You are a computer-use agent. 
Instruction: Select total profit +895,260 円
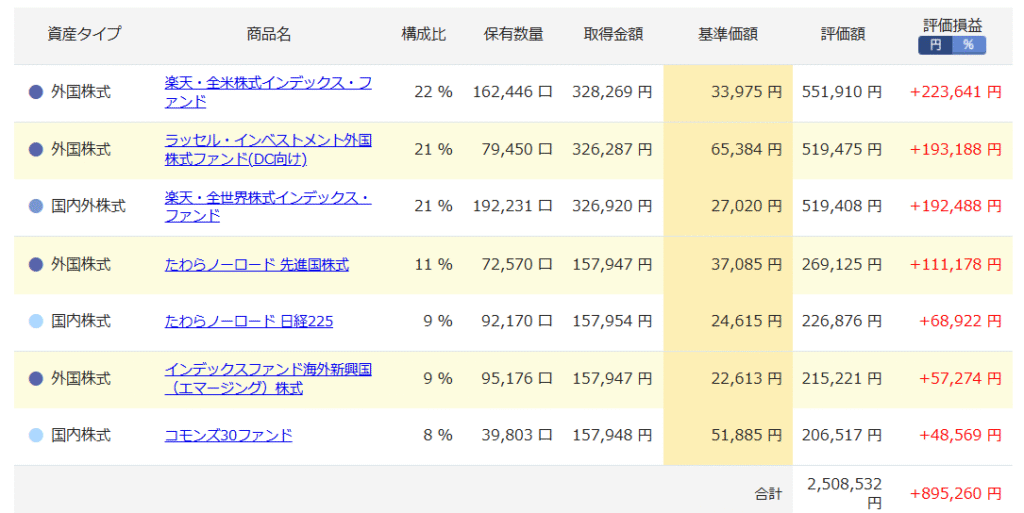(956, 494)
